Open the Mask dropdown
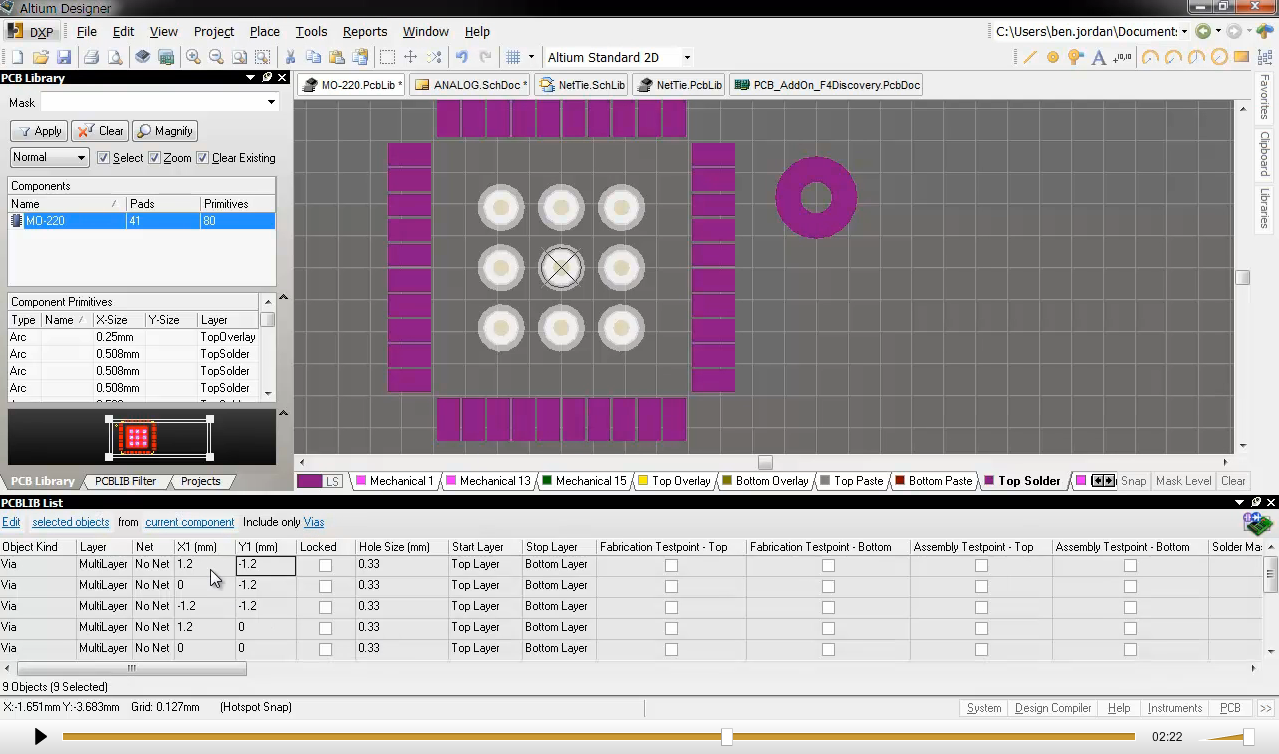1279x754 pixels. 271,102
